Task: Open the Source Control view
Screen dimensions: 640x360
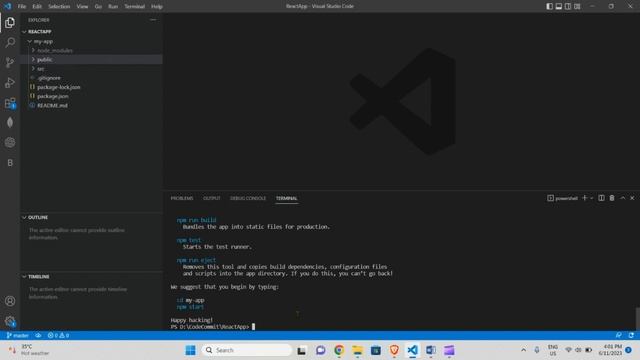Action: [10, 62]
